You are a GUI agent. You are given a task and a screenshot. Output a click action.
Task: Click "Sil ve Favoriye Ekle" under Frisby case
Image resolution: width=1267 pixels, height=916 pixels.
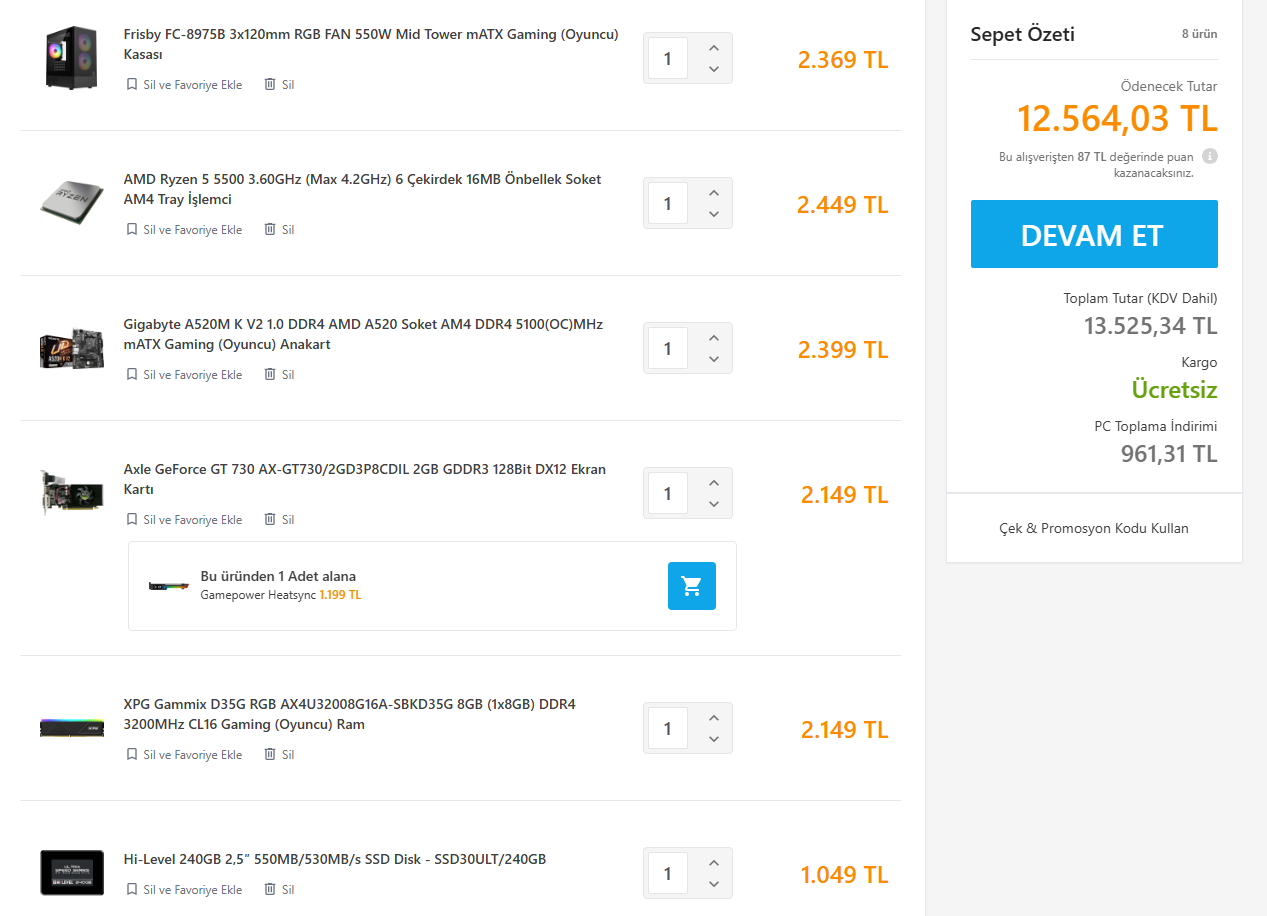[193, 85]
